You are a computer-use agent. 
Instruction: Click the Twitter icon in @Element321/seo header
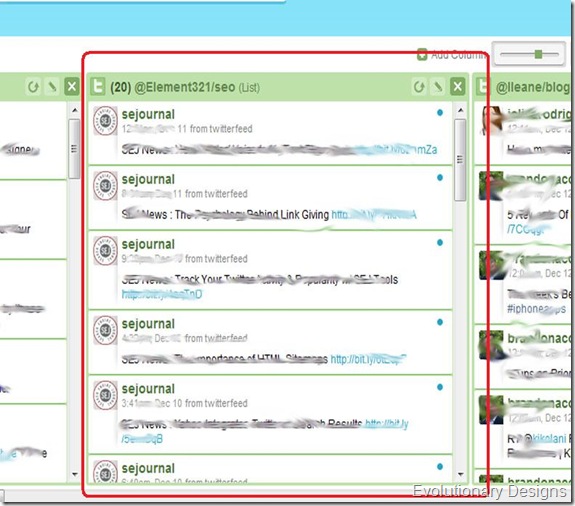[98, 87]
